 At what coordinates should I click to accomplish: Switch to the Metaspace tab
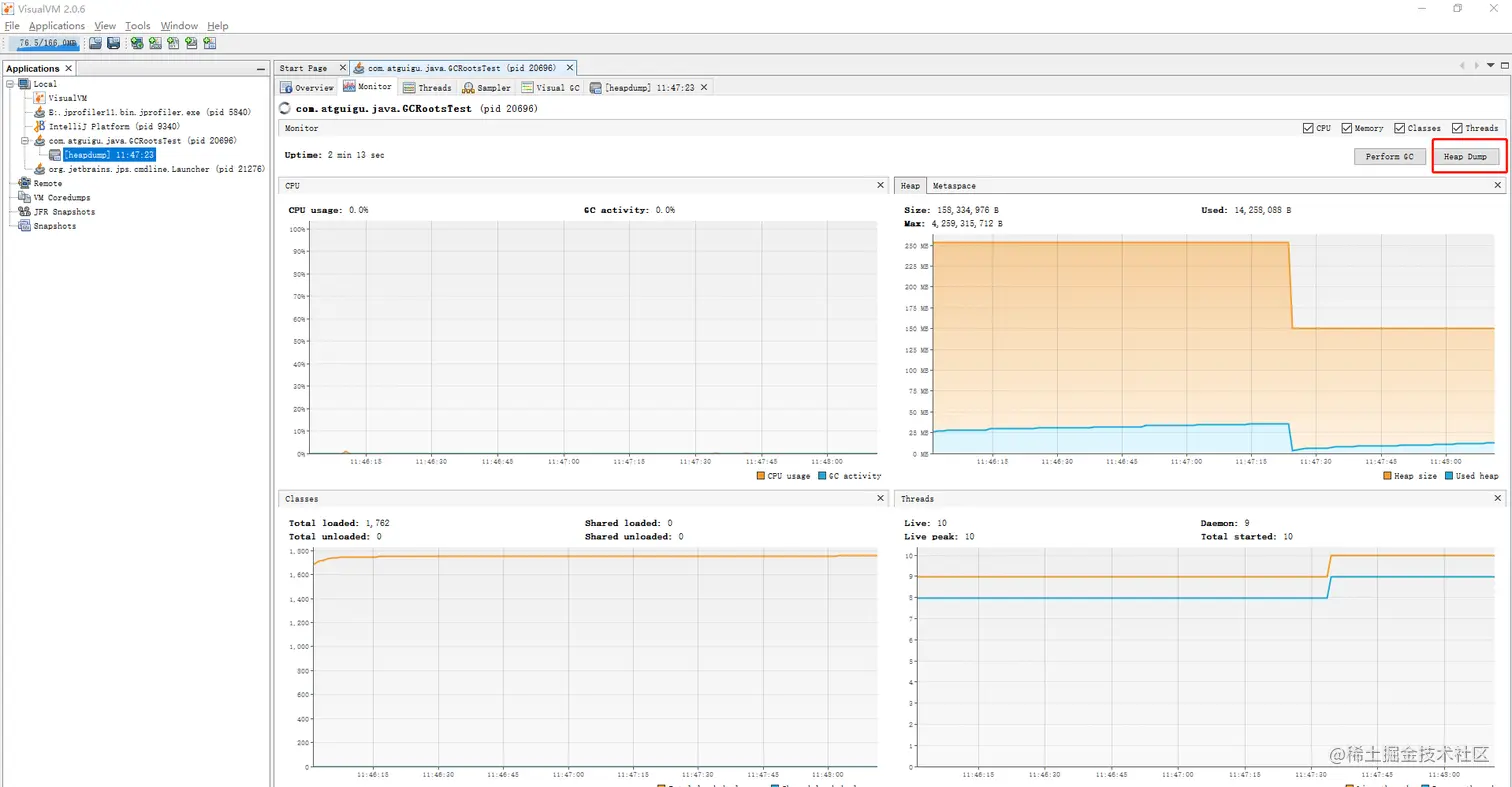[954, 186]
